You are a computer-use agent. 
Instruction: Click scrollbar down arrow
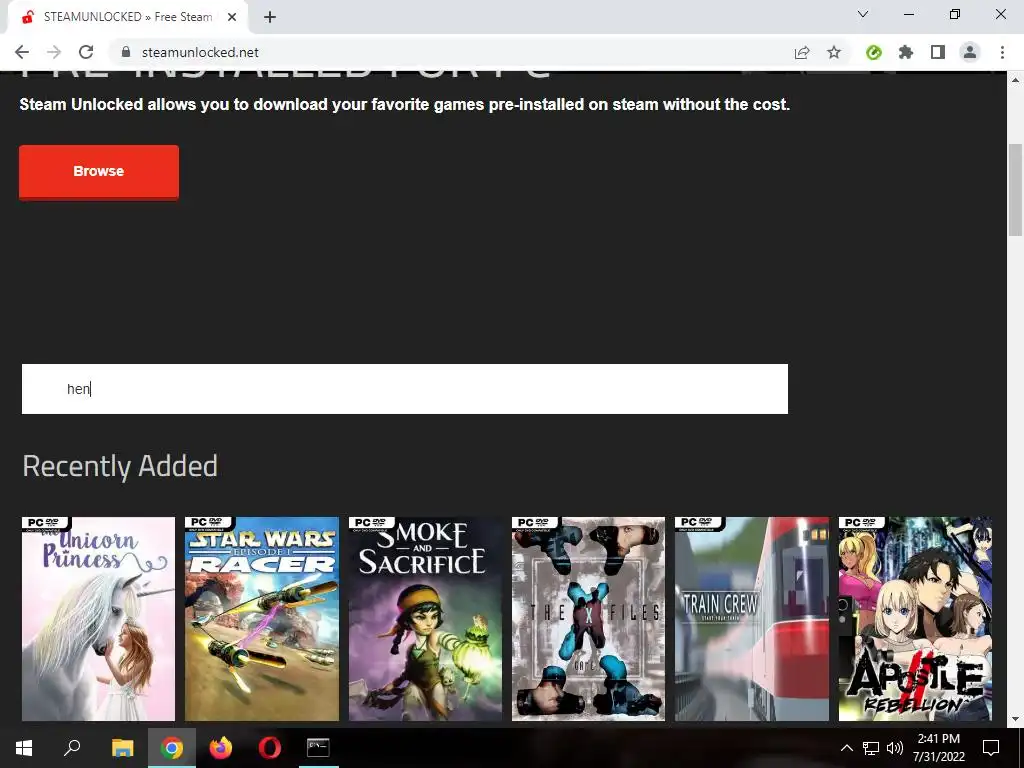(1015, 719)
